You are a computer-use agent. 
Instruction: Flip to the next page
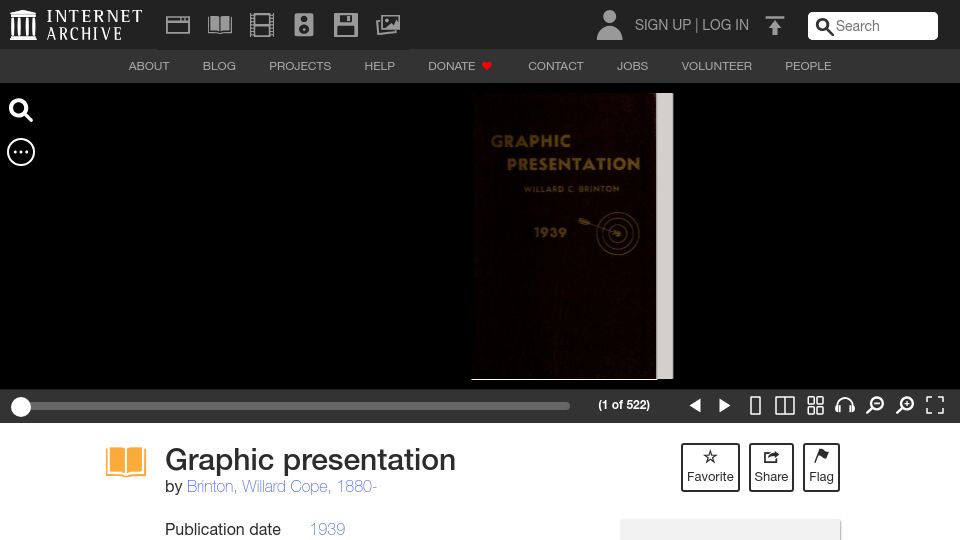point(724,405)
